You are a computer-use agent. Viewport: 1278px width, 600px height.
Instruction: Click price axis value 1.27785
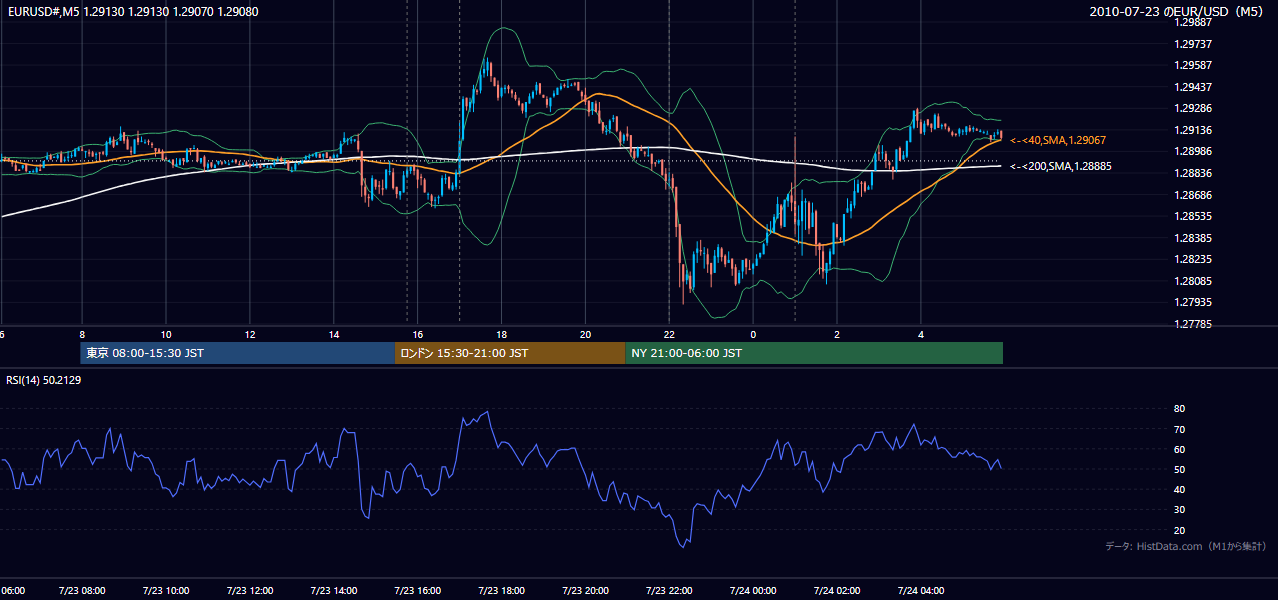click(x=1192, y=324)
